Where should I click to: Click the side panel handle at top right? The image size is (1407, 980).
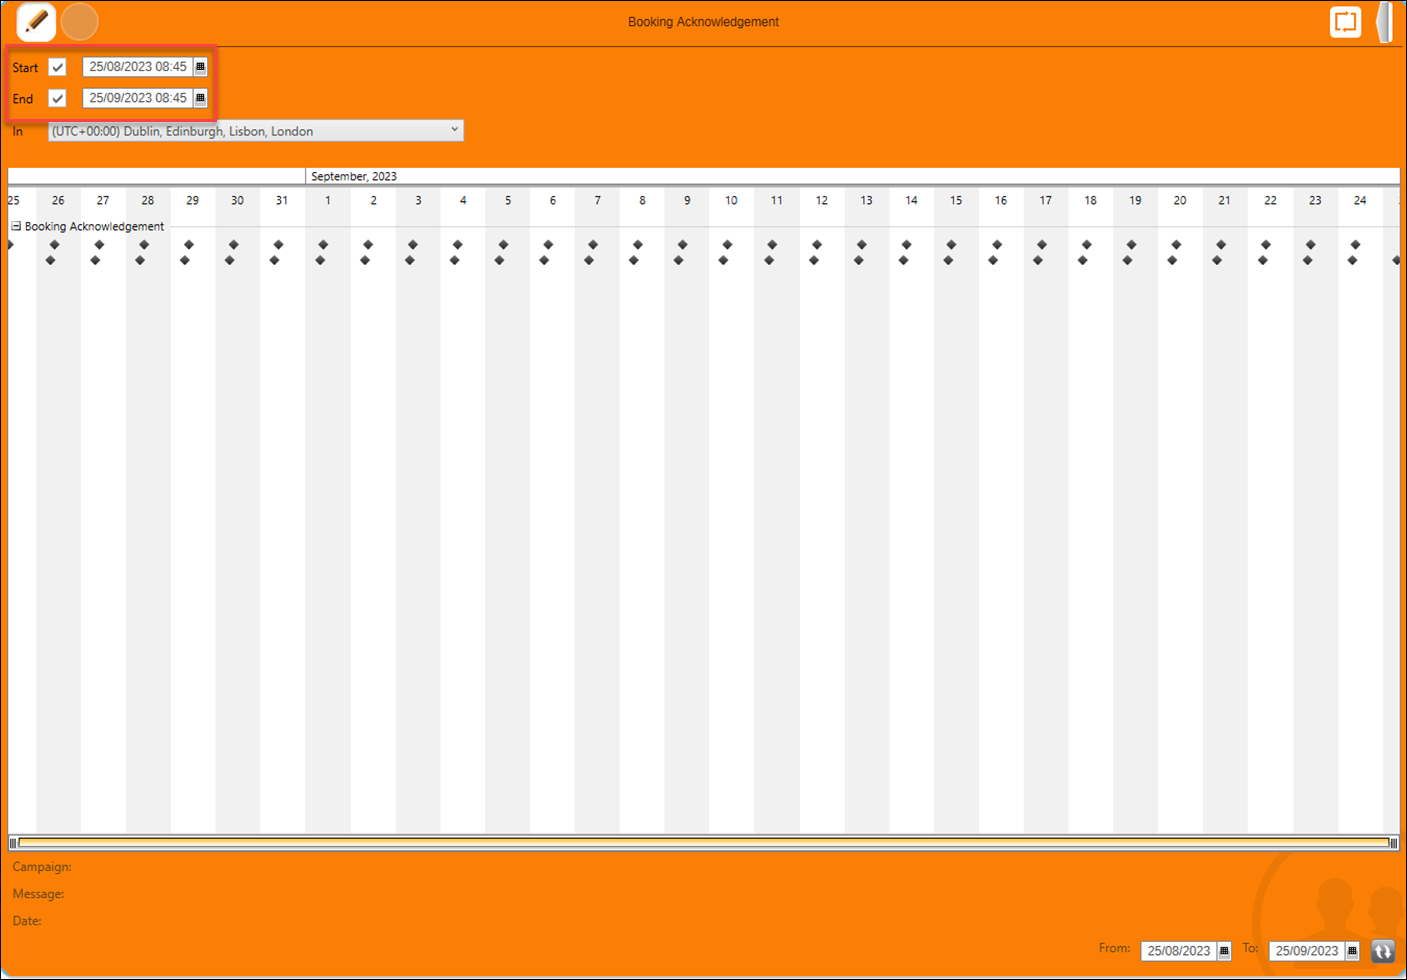pyautogui.click(x=1384, y=22)
